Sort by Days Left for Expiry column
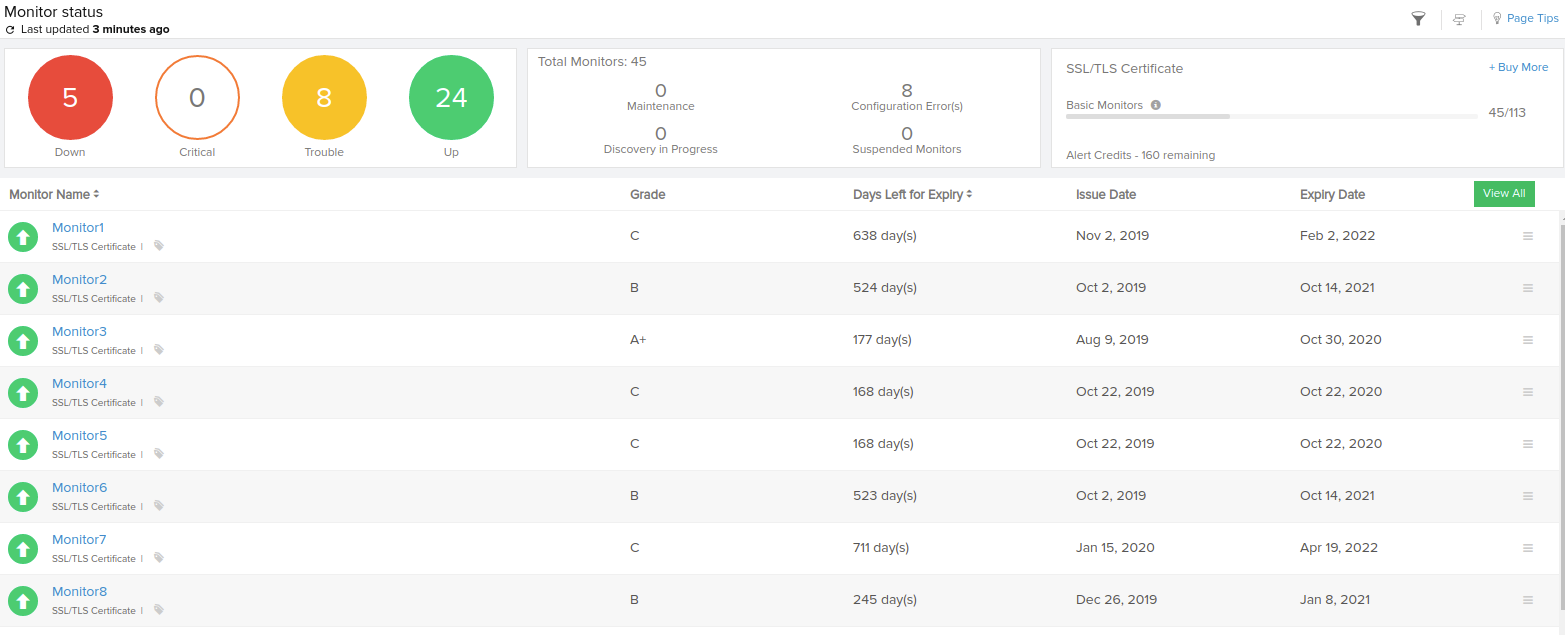Image resolution: width=1565 pixels, height=635 pixels. (912, 195)
